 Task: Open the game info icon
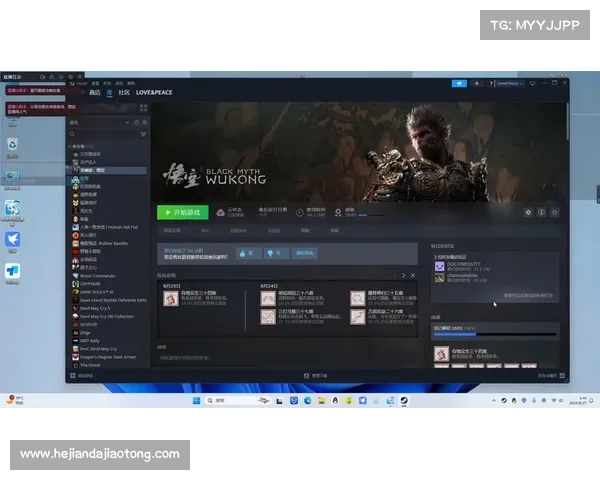[541, 212]
